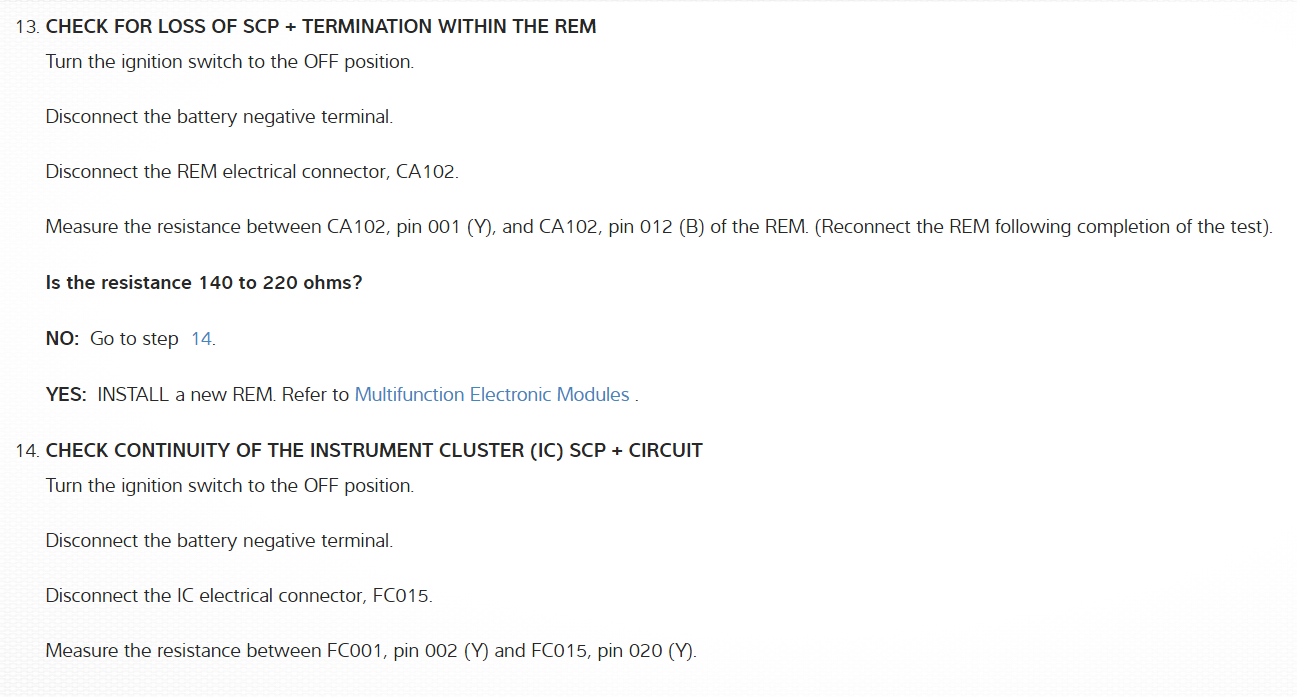Follow the step 14 link after NO
Viewport: 1297px width, 697px height.
201,339
